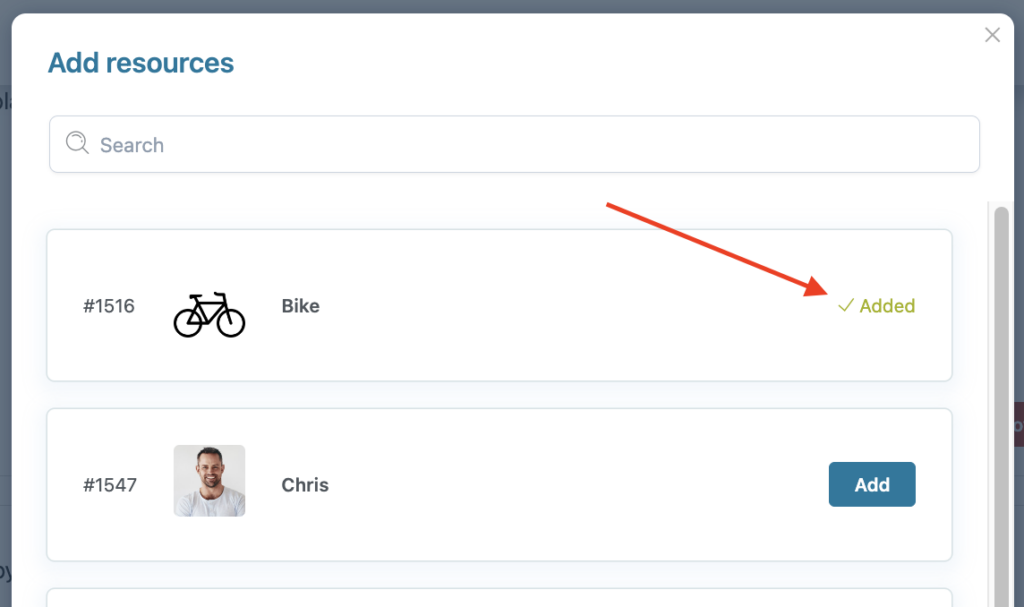Add Chris as a resource
This screenshot has height=607, width=1024.
(872, 484)
